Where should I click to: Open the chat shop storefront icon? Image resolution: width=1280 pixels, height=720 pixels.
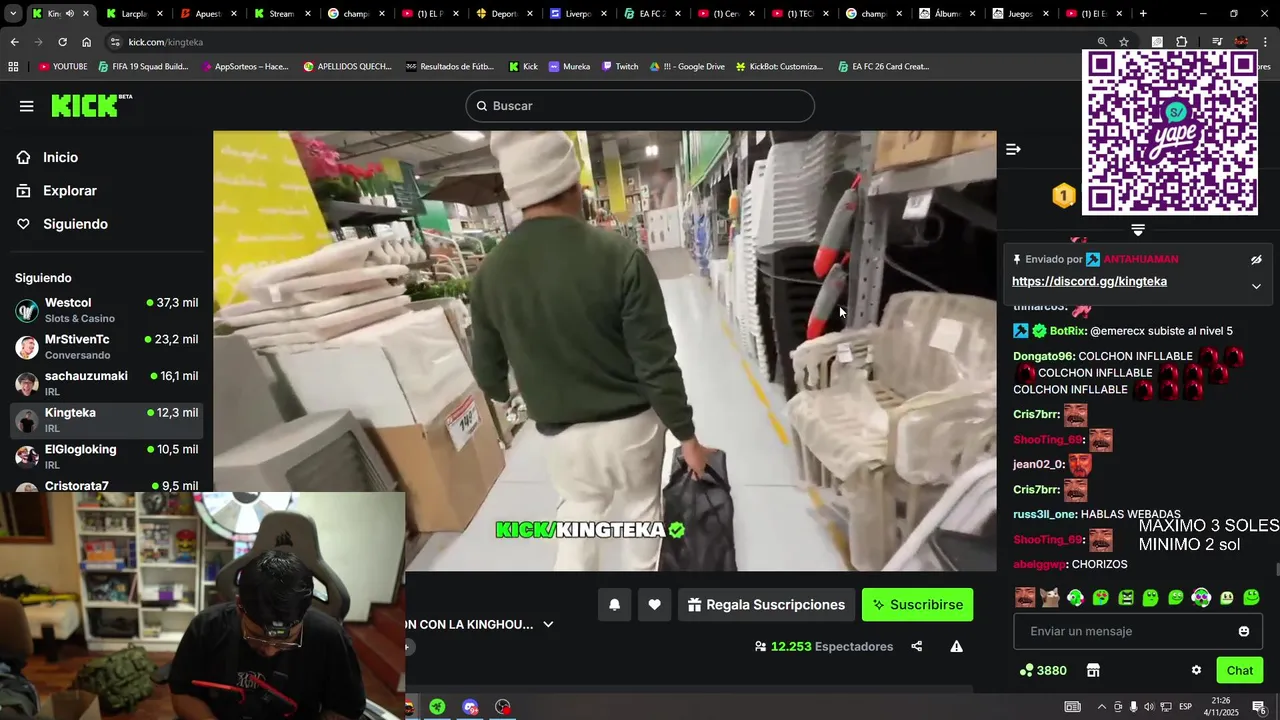tap(1093, 670)
